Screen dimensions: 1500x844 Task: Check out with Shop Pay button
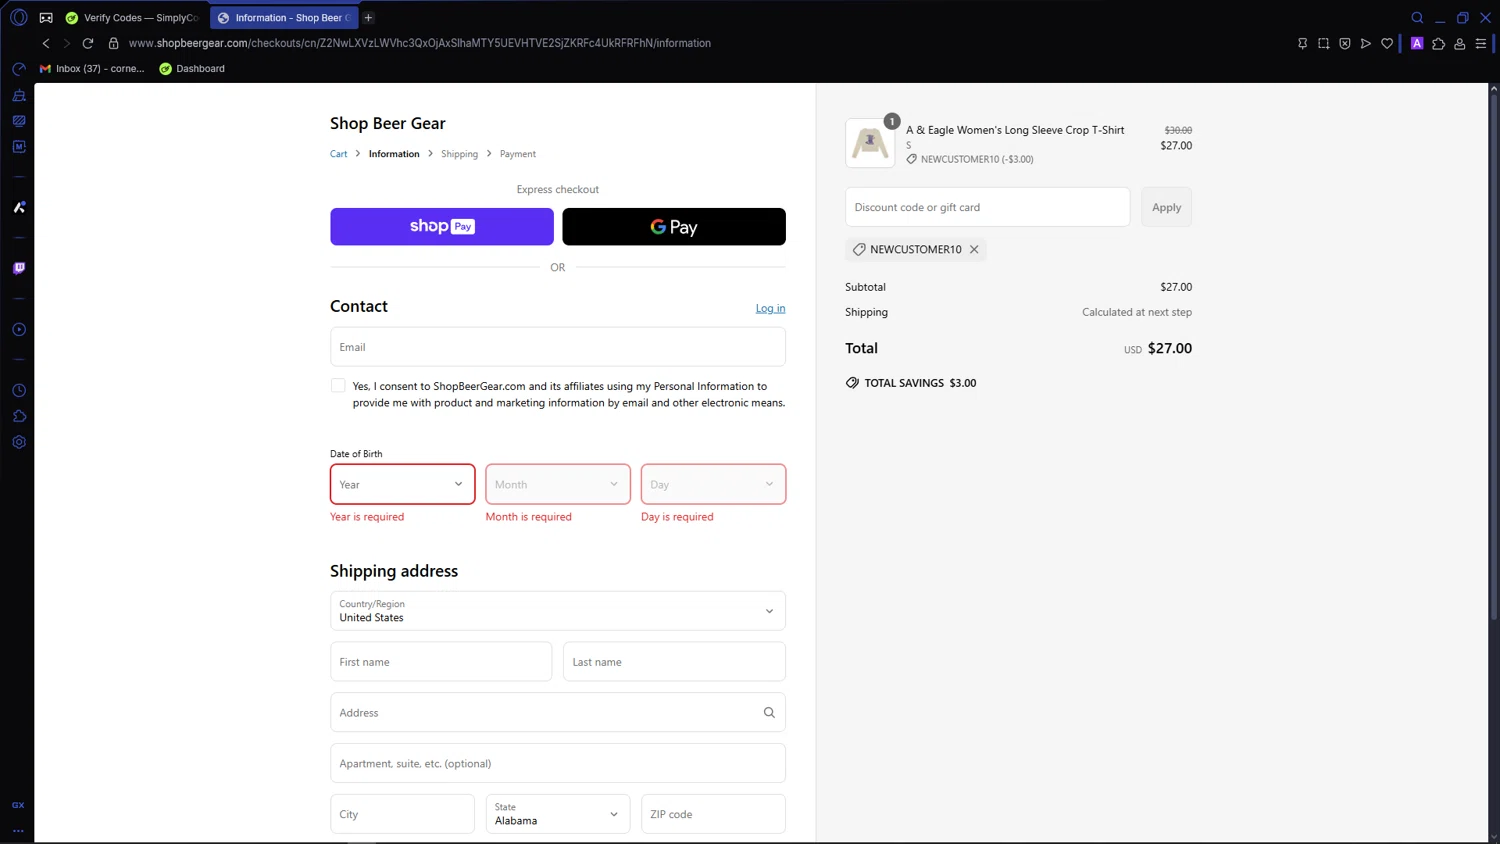point(442,227)
